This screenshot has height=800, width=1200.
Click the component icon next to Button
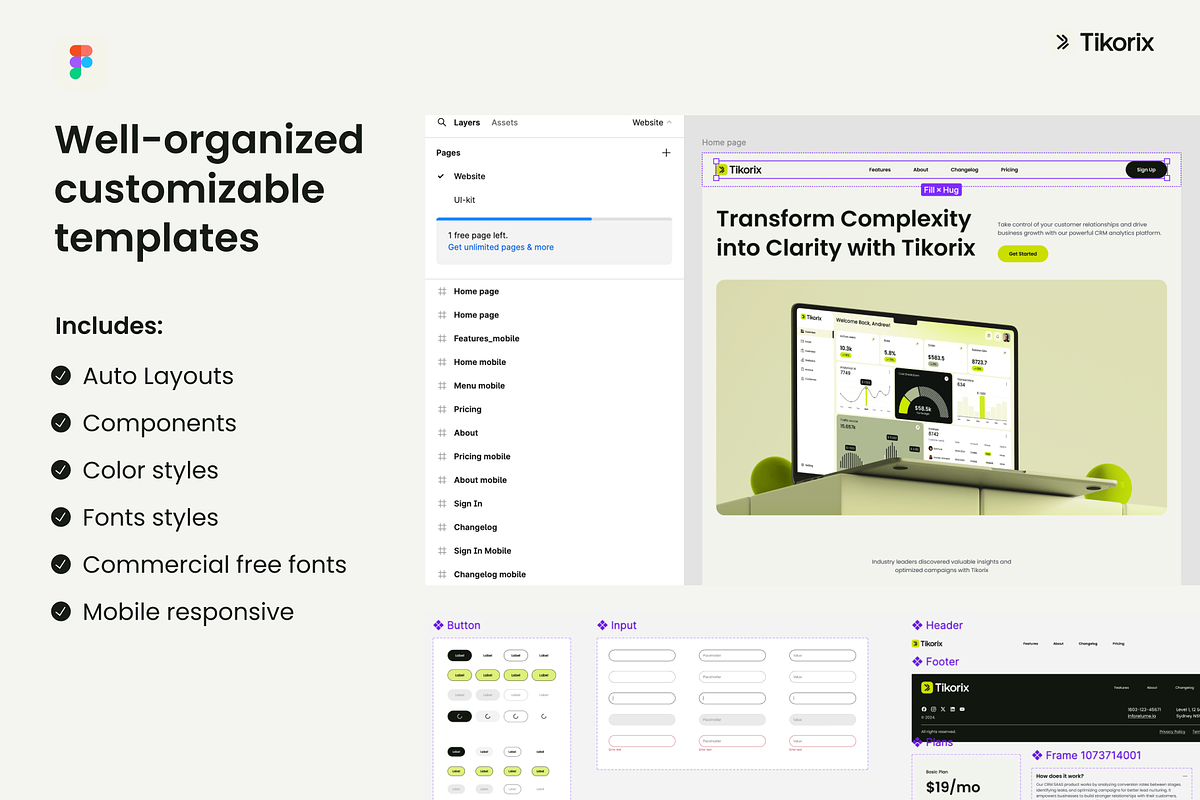[x=438, y=625]
